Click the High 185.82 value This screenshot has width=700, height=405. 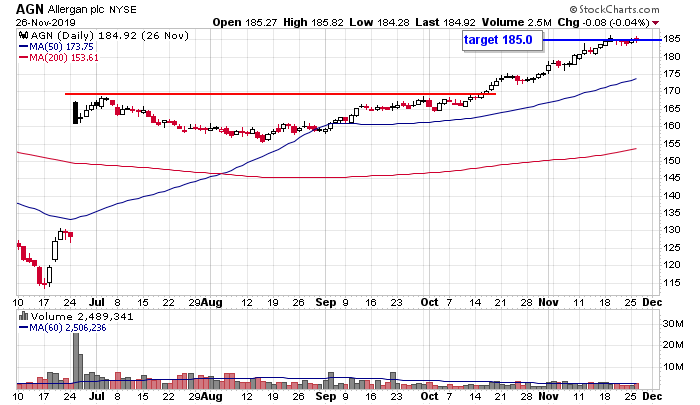[313, 22]
